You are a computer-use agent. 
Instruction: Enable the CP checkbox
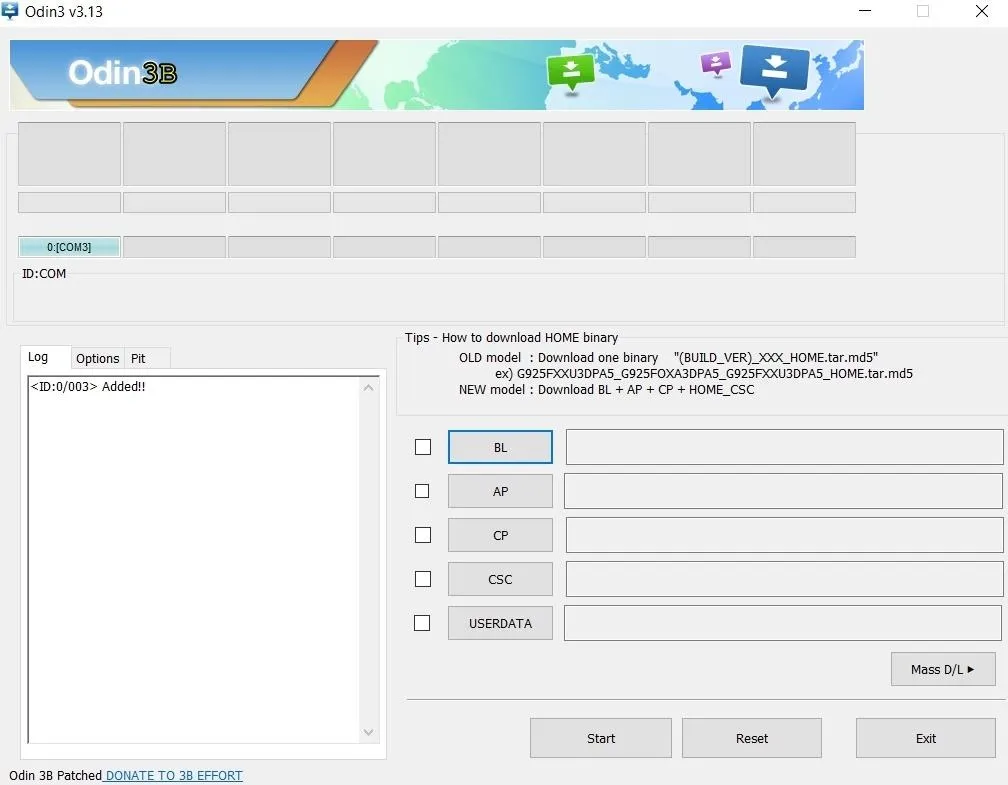point(423,535)
